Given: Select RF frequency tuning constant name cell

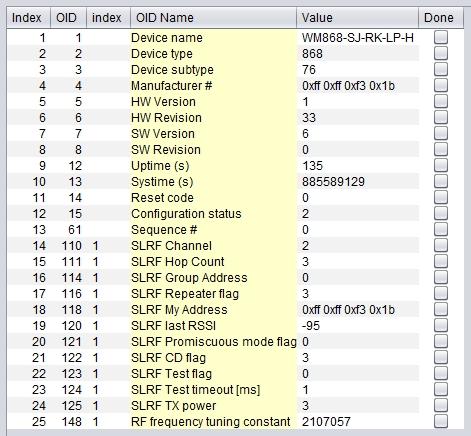Looking at the screenshot, I should point(213,422).
